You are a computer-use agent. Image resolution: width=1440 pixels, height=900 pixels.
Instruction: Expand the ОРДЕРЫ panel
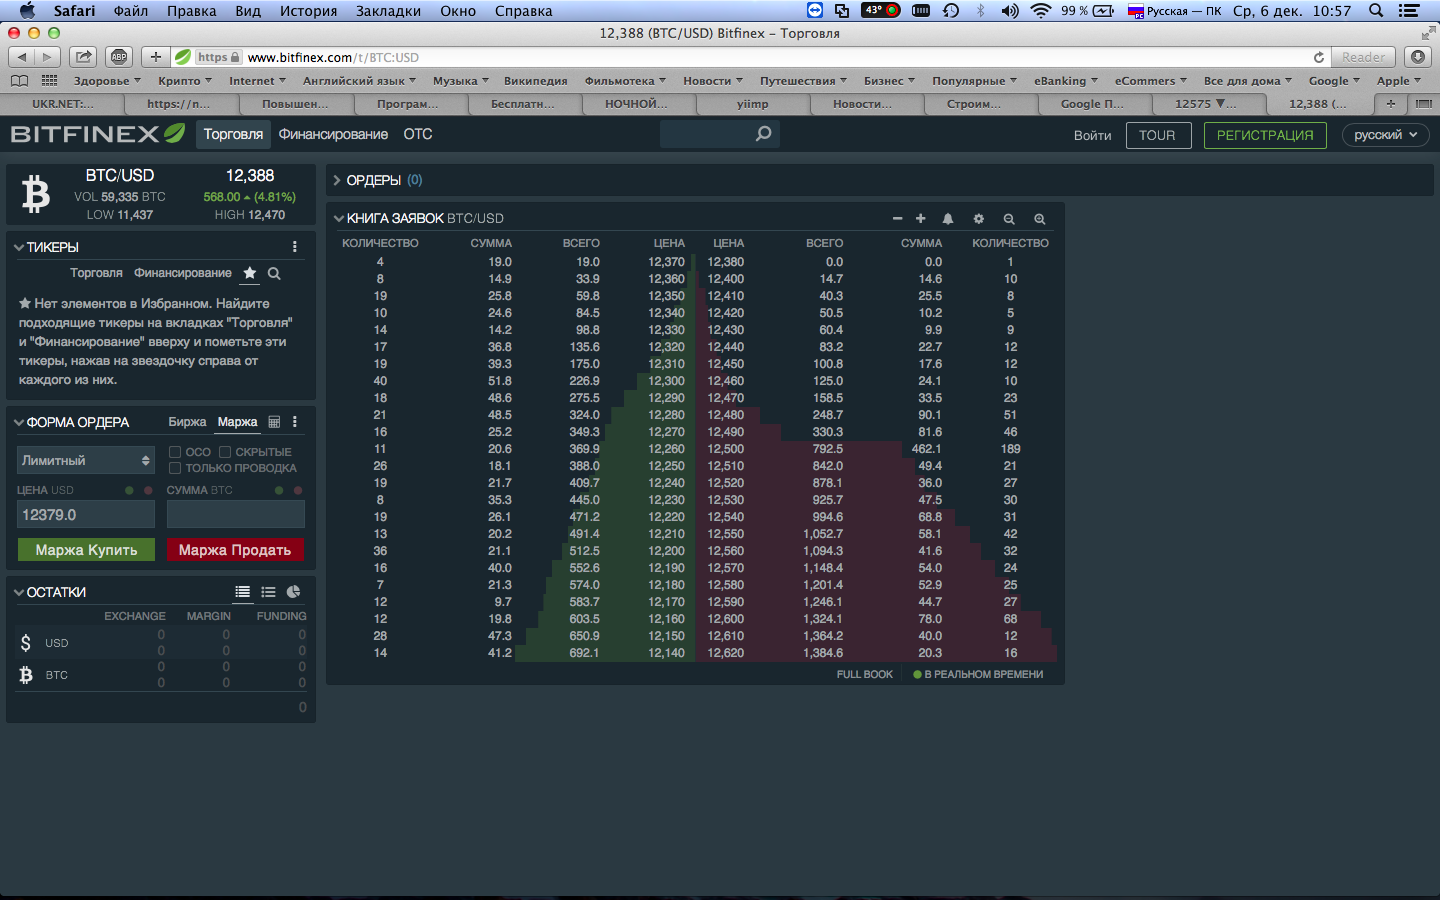point(379,180)
